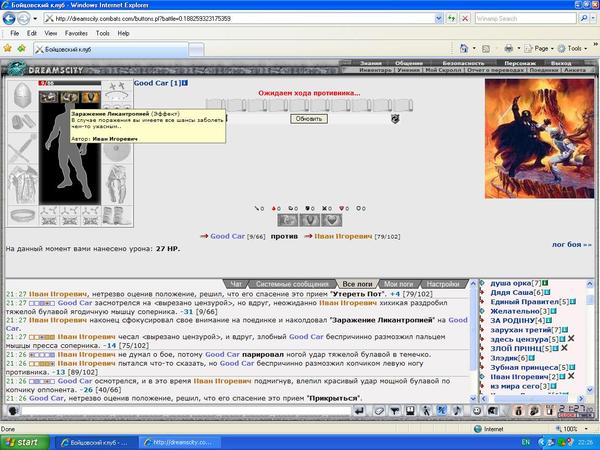Select player Единый Правител in user list

pos(525,302)
